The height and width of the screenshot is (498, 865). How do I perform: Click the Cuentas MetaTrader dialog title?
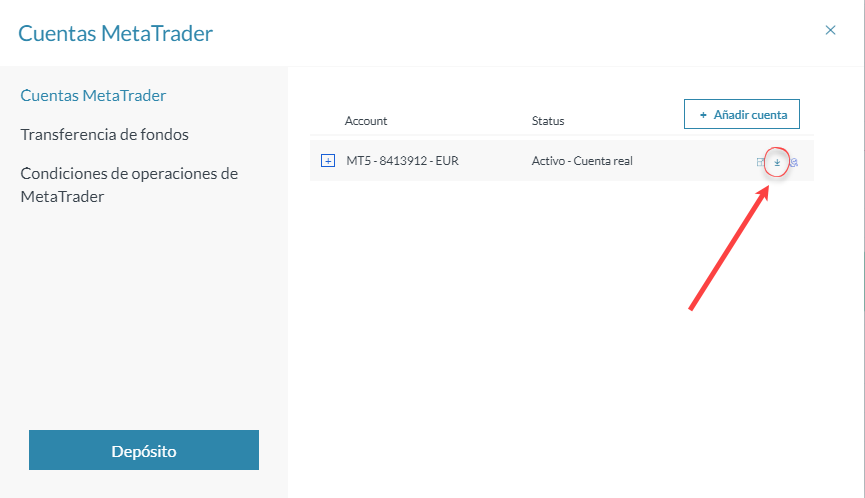coord(115,33)
